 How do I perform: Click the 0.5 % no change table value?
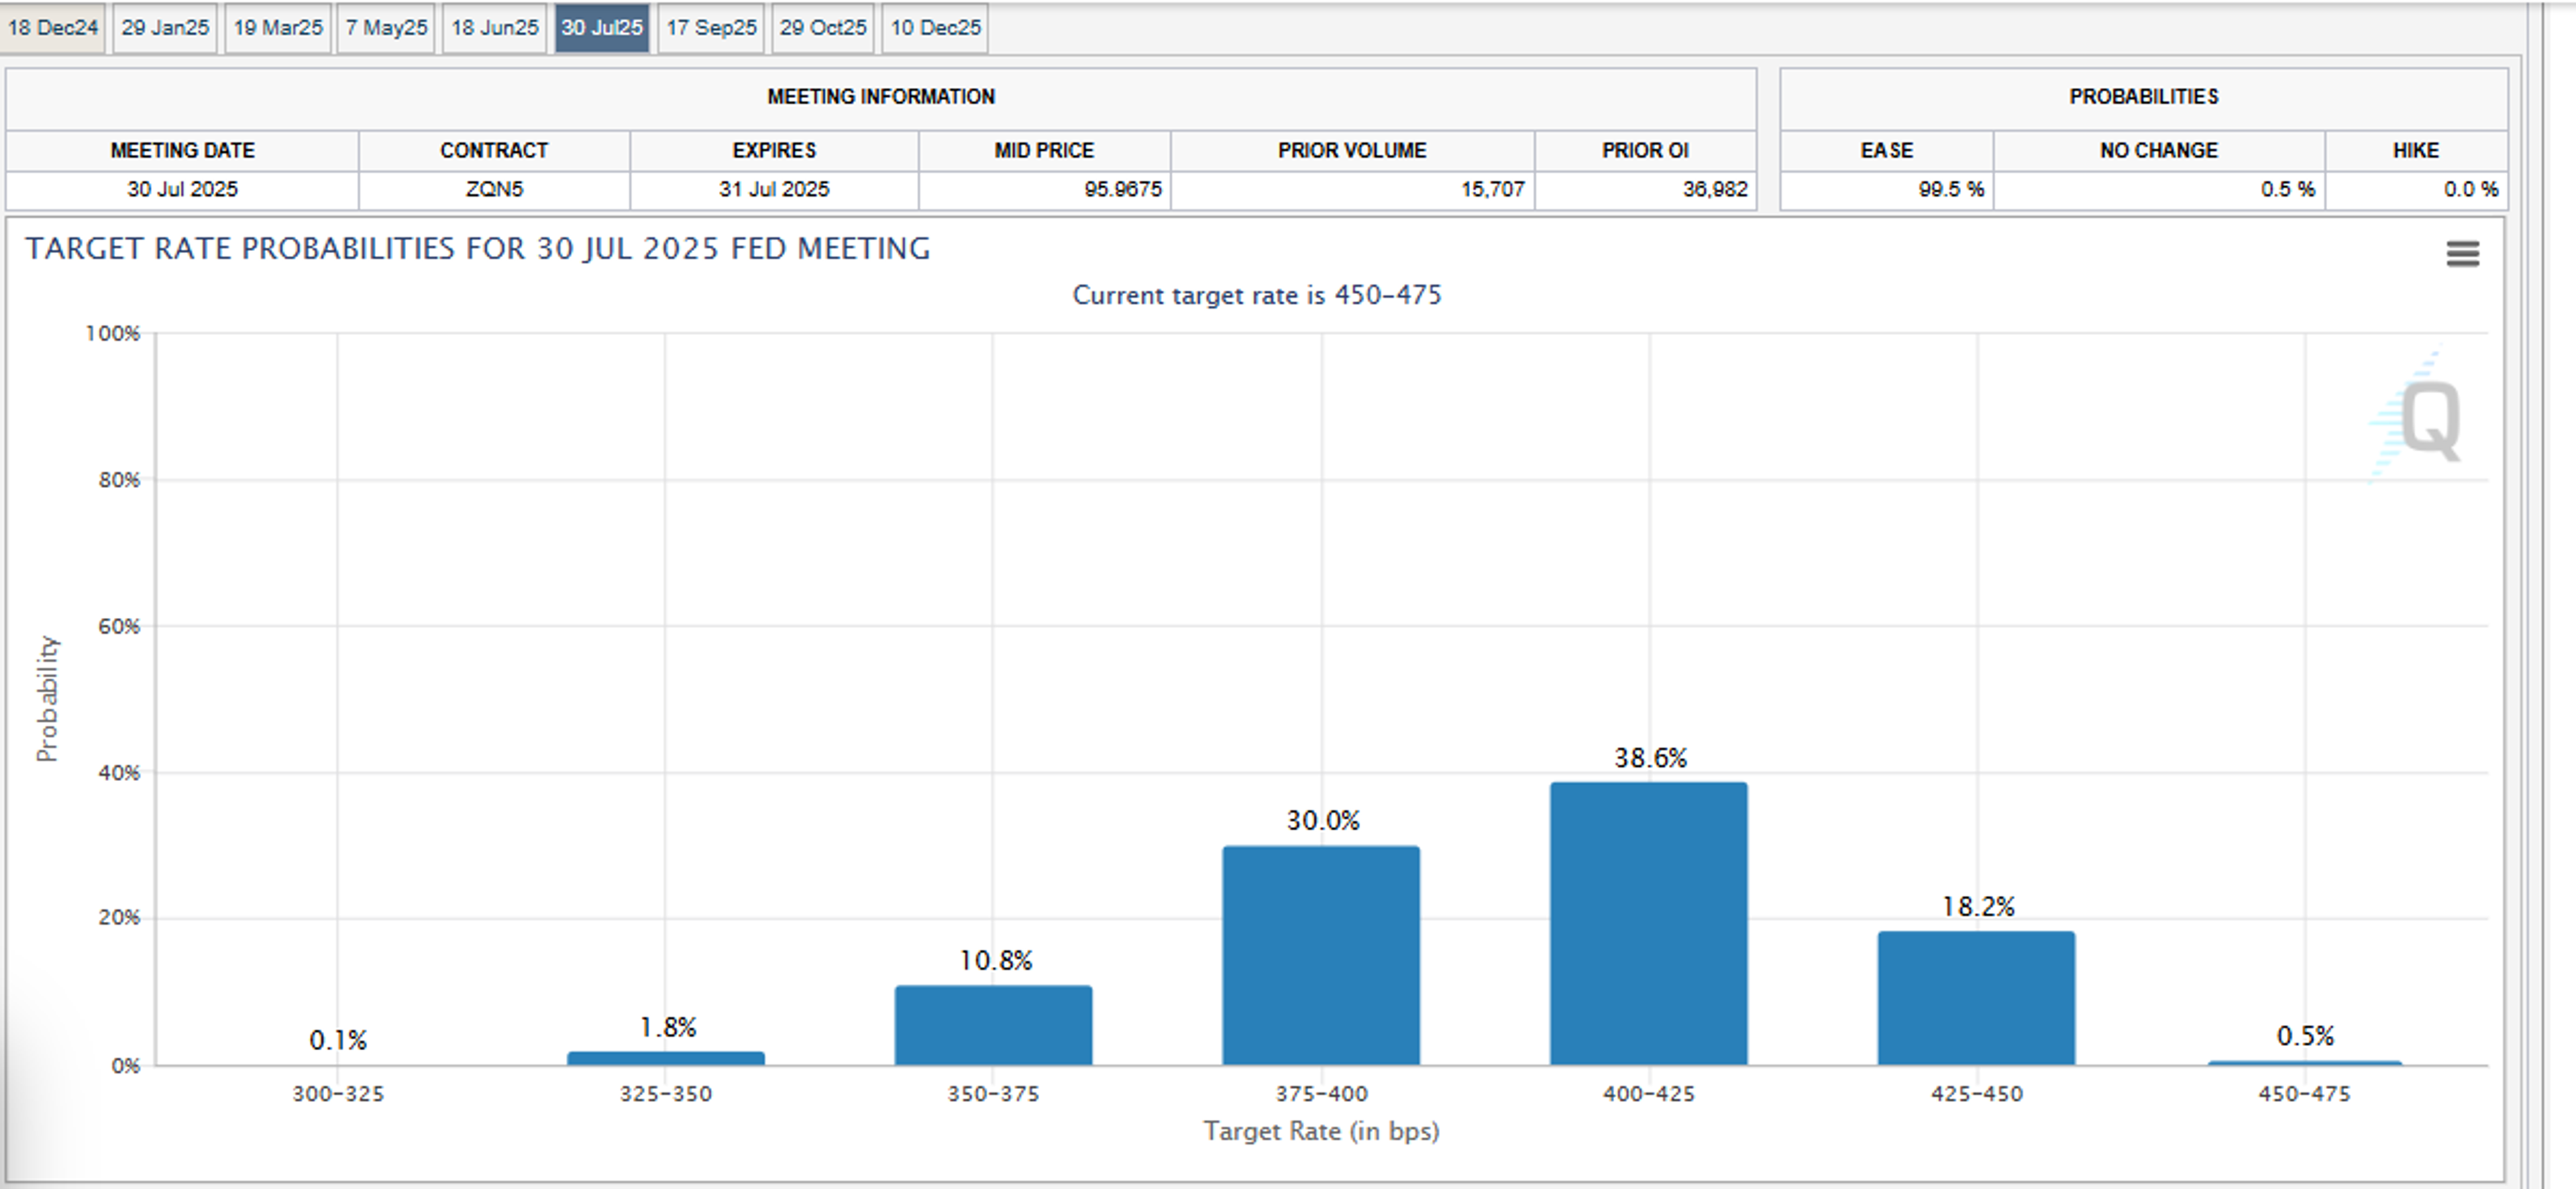pyautogui.click(x=2288, y=189)
